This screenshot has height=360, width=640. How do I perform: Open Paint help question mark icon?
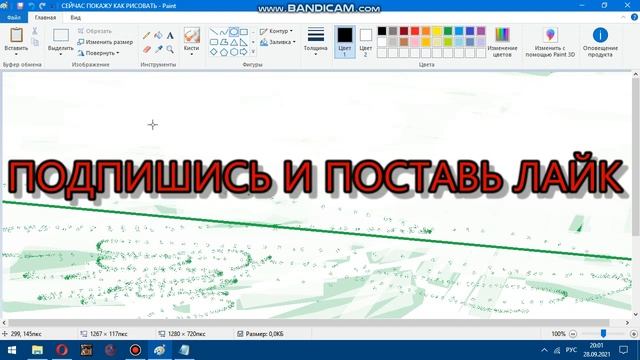point(634,17)
